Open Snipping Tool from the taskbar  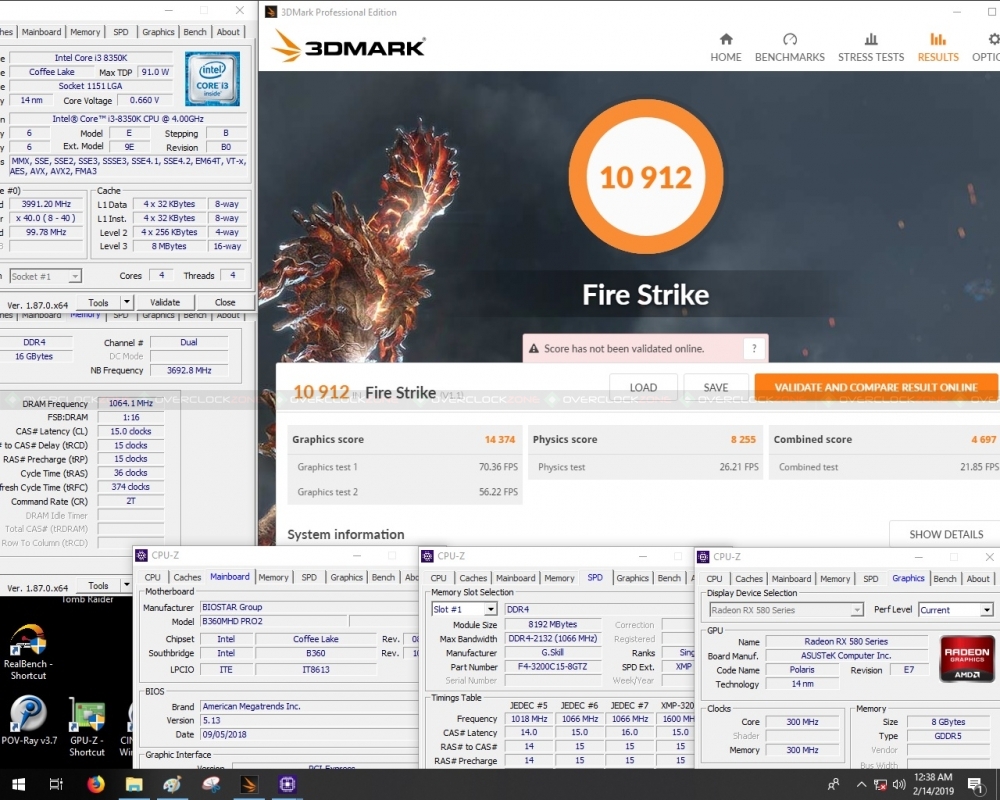(x=210, y=784)
